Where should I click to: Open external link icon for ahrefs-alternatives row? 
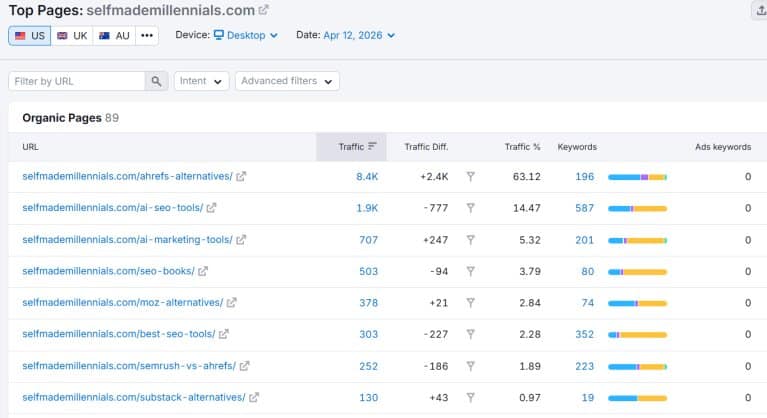click(241, 176)
